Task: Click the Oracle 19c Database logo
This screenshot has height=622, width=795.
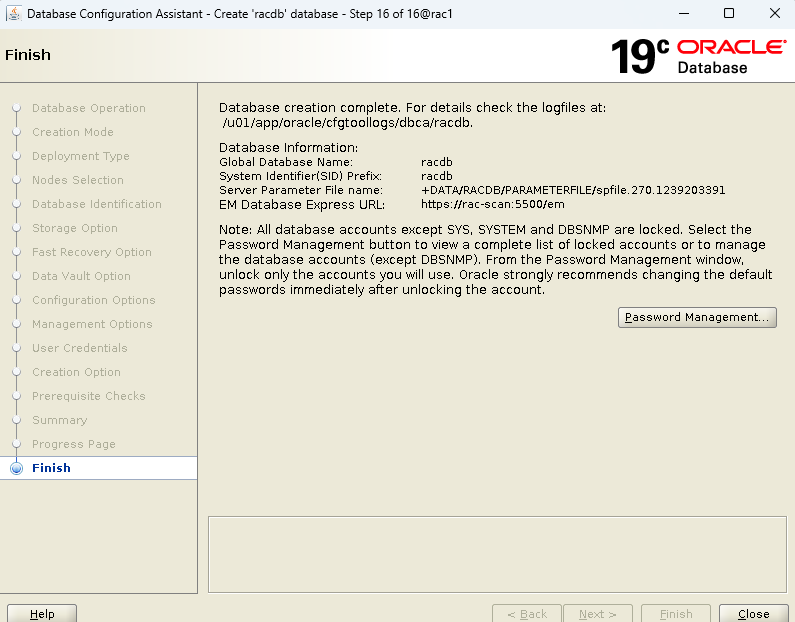Action: (699, 57)
